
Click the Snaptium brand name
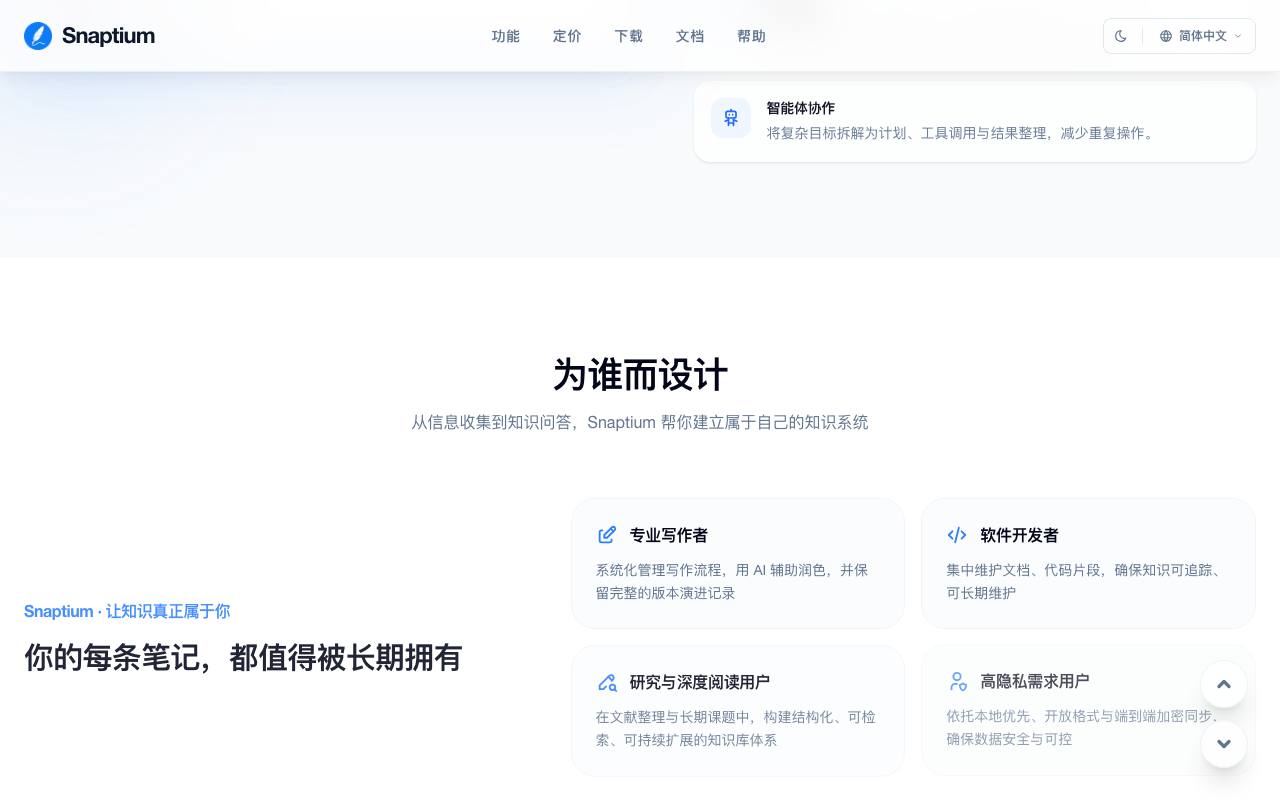[x=108, y=36]
